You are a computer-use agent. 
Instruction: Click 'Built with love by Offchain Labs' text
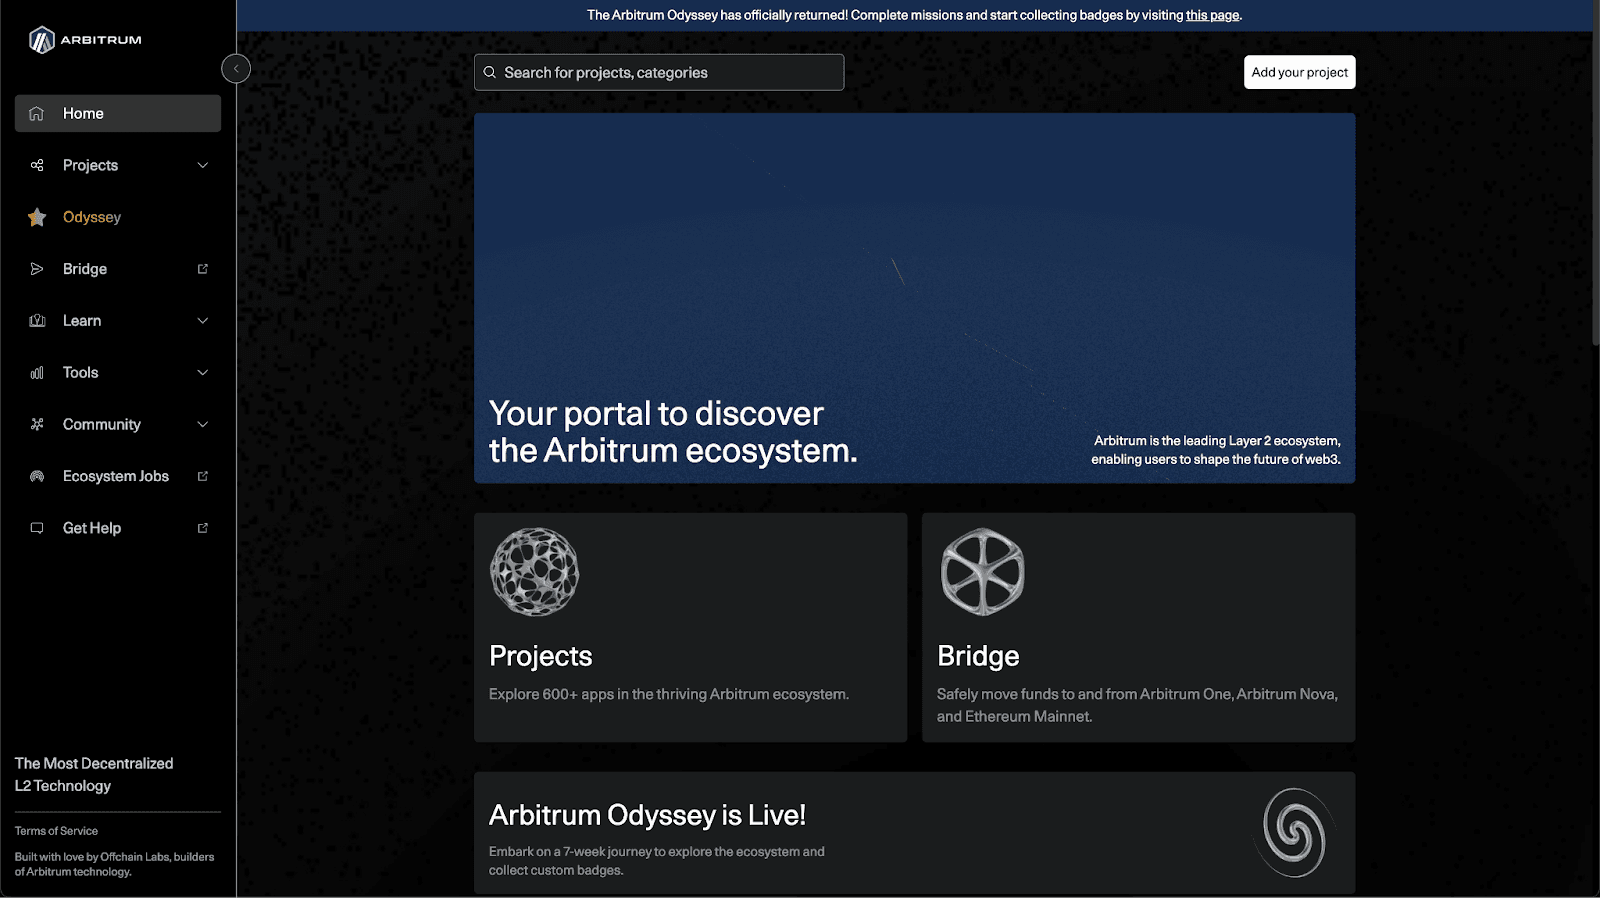pyautogui.click(x=114, y=864)
